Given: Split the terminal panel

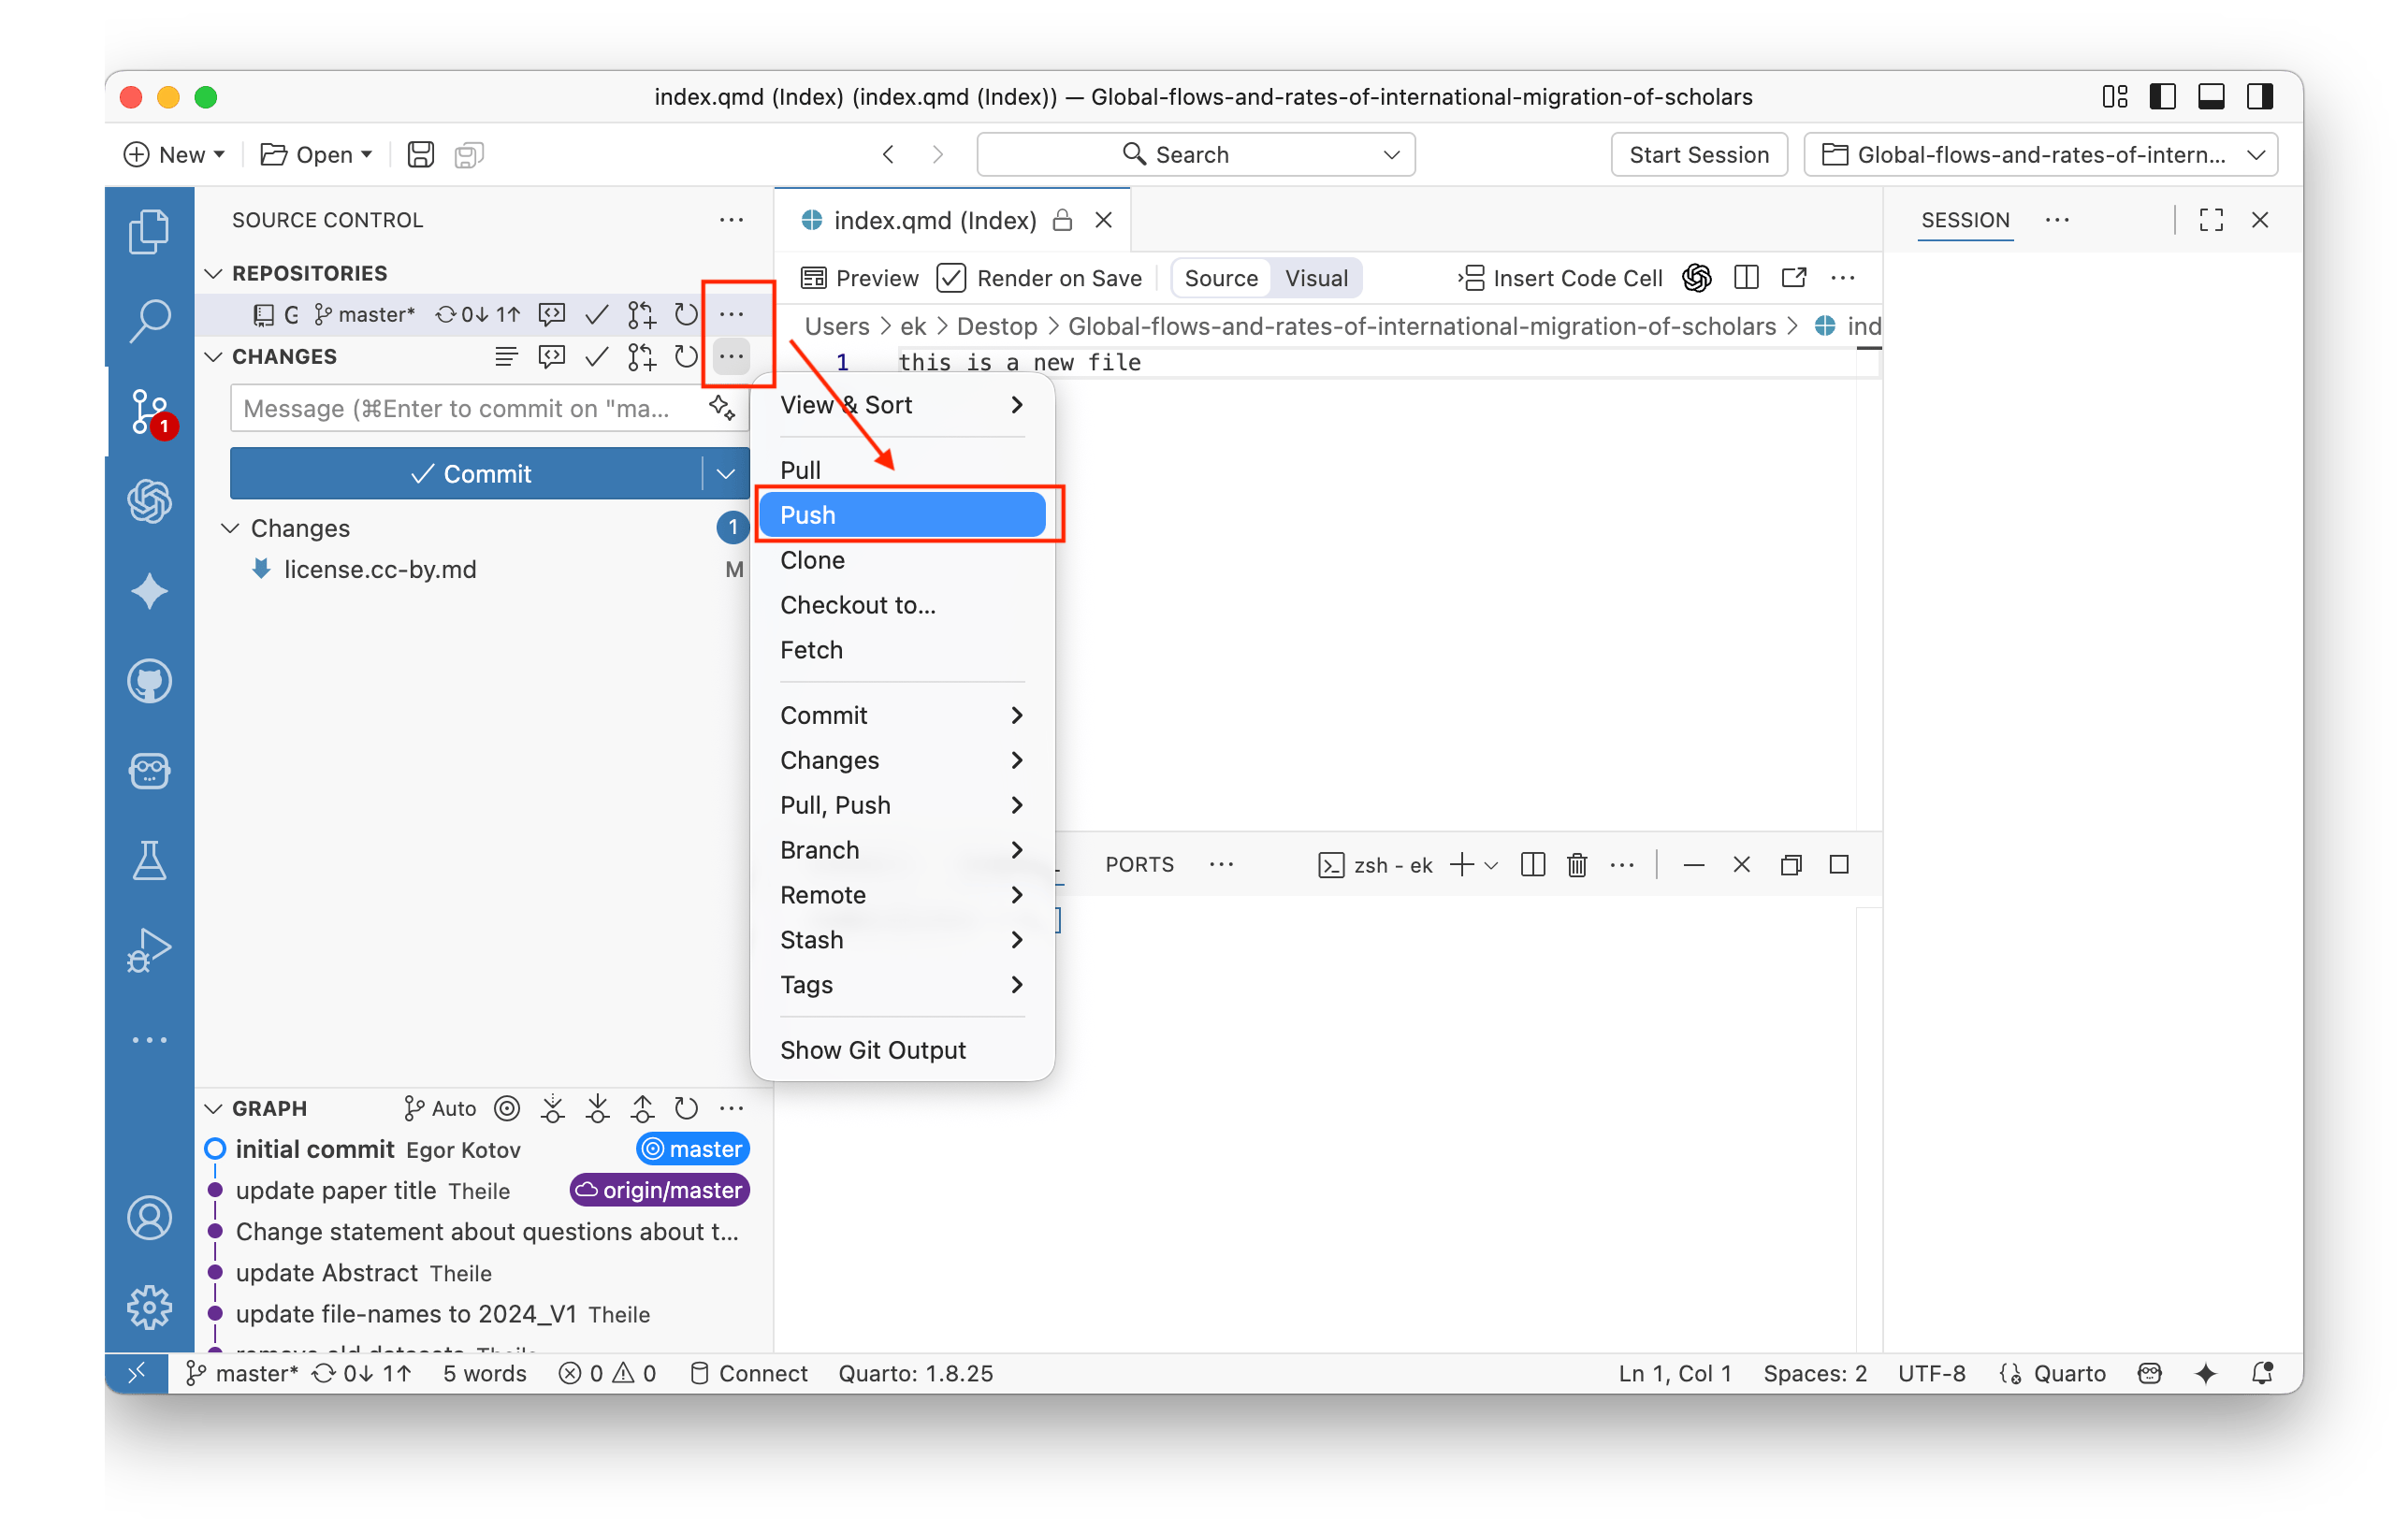Looking at the screenshot, I should pyautogui.click(x=1532, y=865).
